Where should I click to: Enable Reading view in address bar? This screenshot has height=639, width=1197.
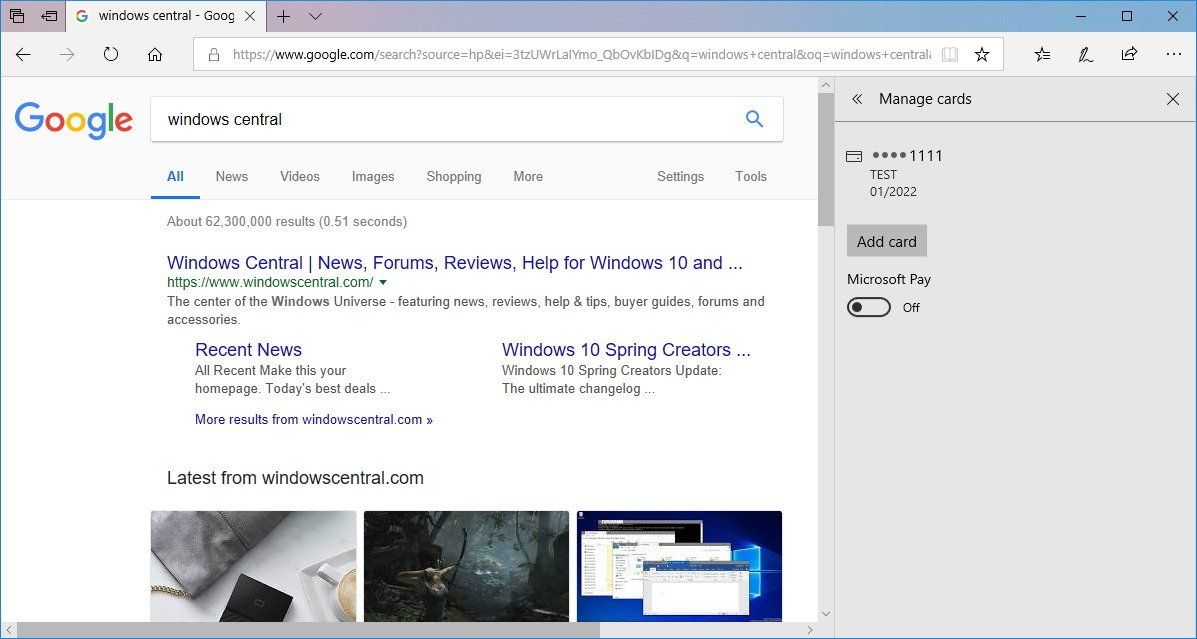(949, 55)
